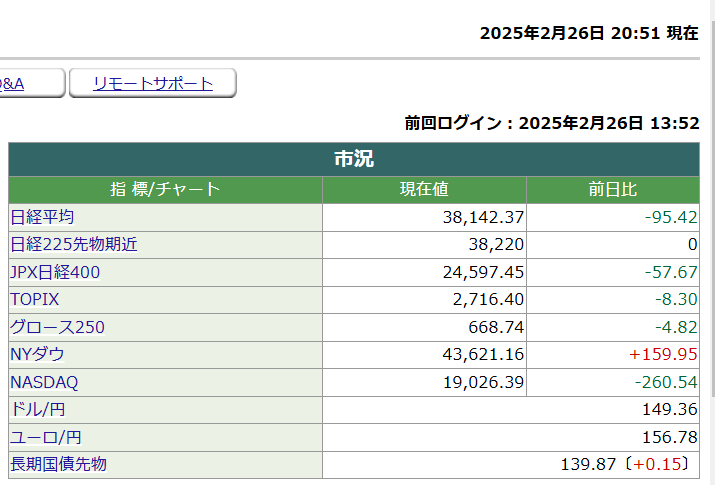Open the JPX日経400 index link

click(55, 272)
